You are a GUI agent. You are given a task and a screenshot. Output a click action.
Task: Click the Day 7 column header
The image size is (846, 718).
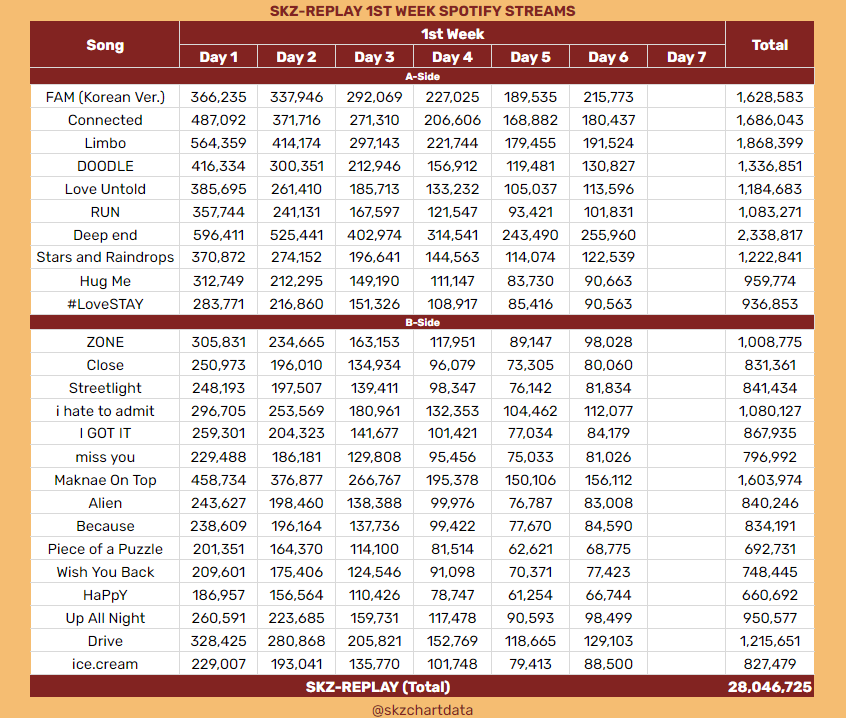(x=686, y=56)
